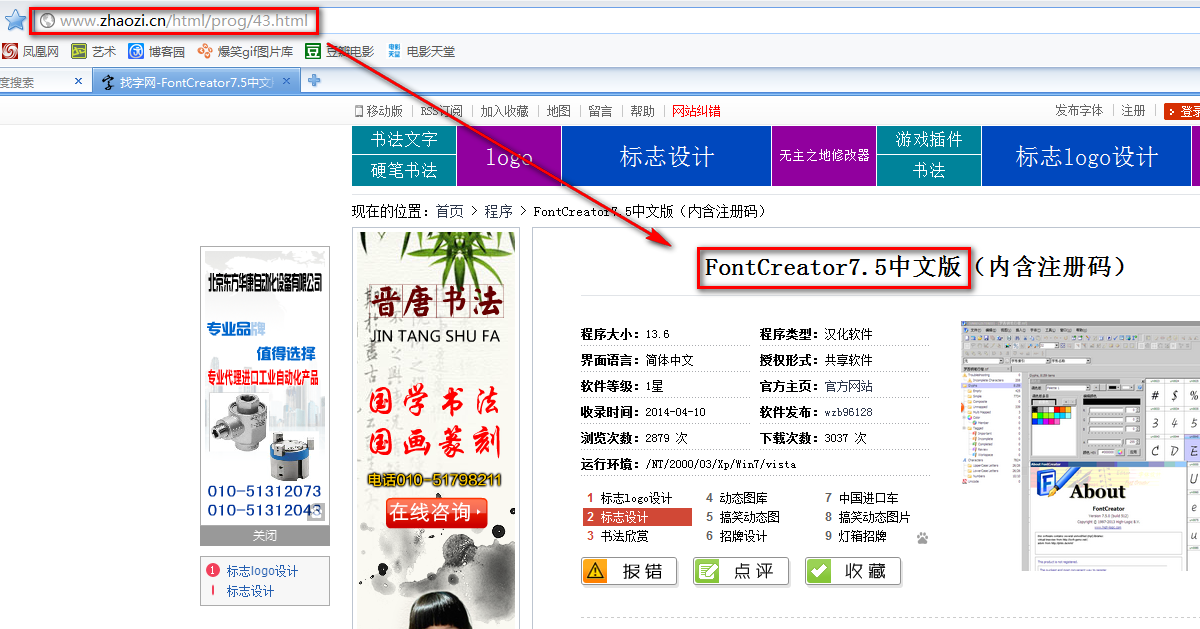
Task: Click the teal 书法 banner tile
Action: click(929, 171)
